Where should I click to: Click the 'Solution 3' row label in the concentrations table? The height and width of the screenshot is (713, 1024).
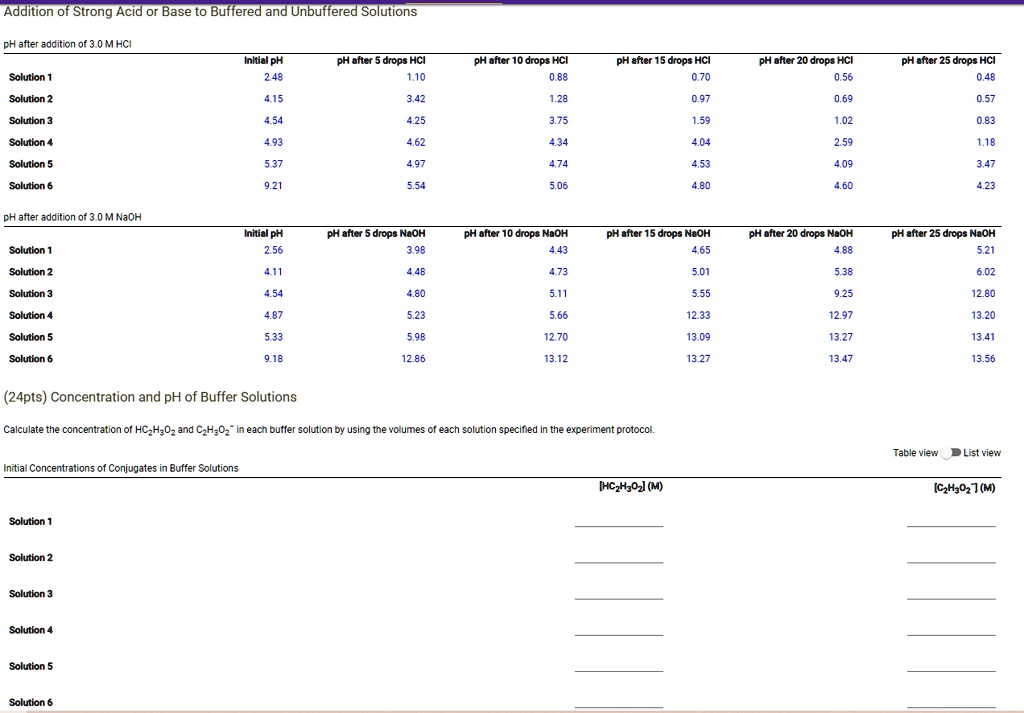pyautogui.click(x=31, y=594)
